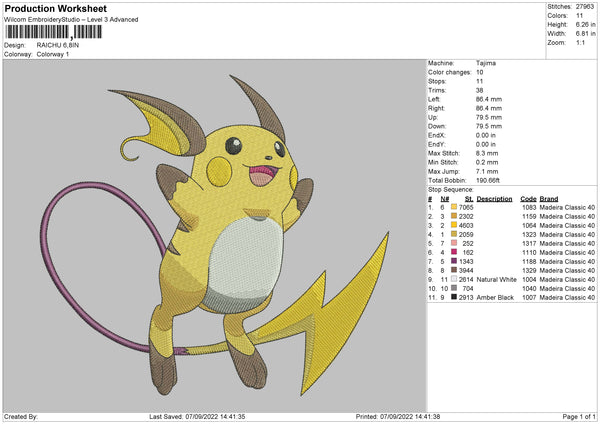Click the Max Jump value '7.1 mm'
This screenshot has height=424, width=600.
pyautogui.click(x=487, y=171)
